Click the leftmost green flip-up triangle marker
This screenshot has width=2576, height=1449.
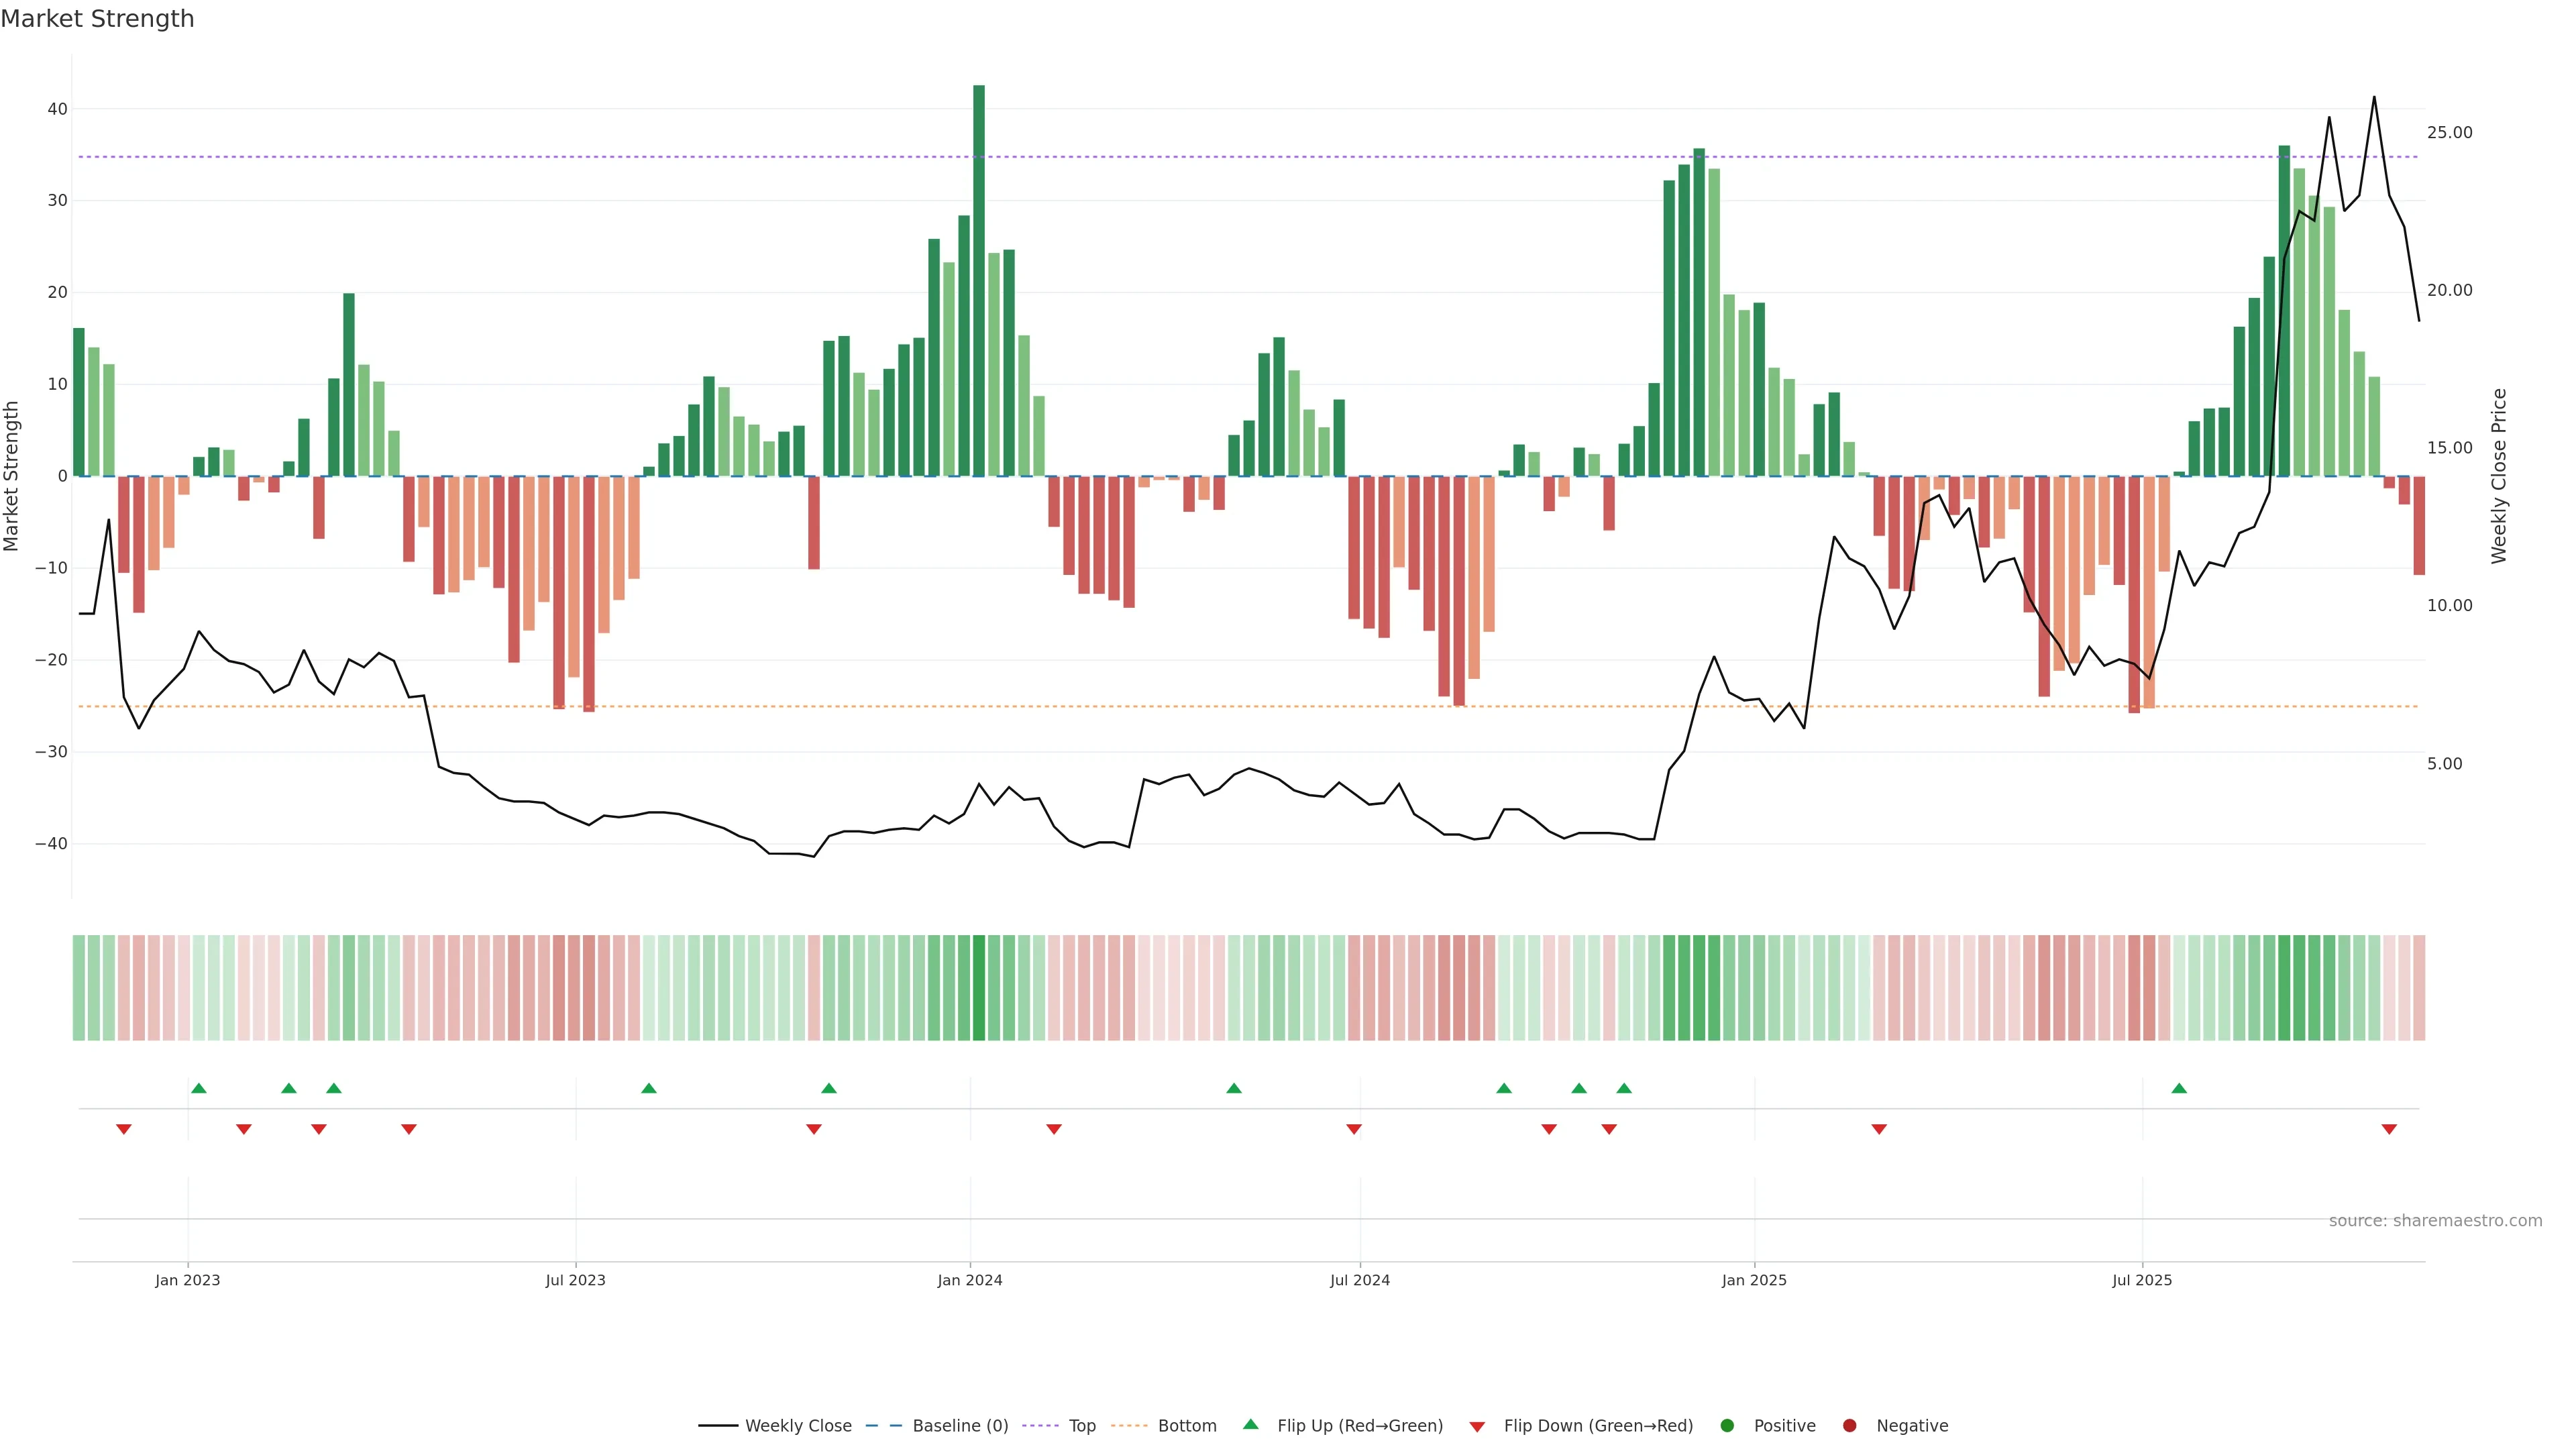[x=199, y=1088]
